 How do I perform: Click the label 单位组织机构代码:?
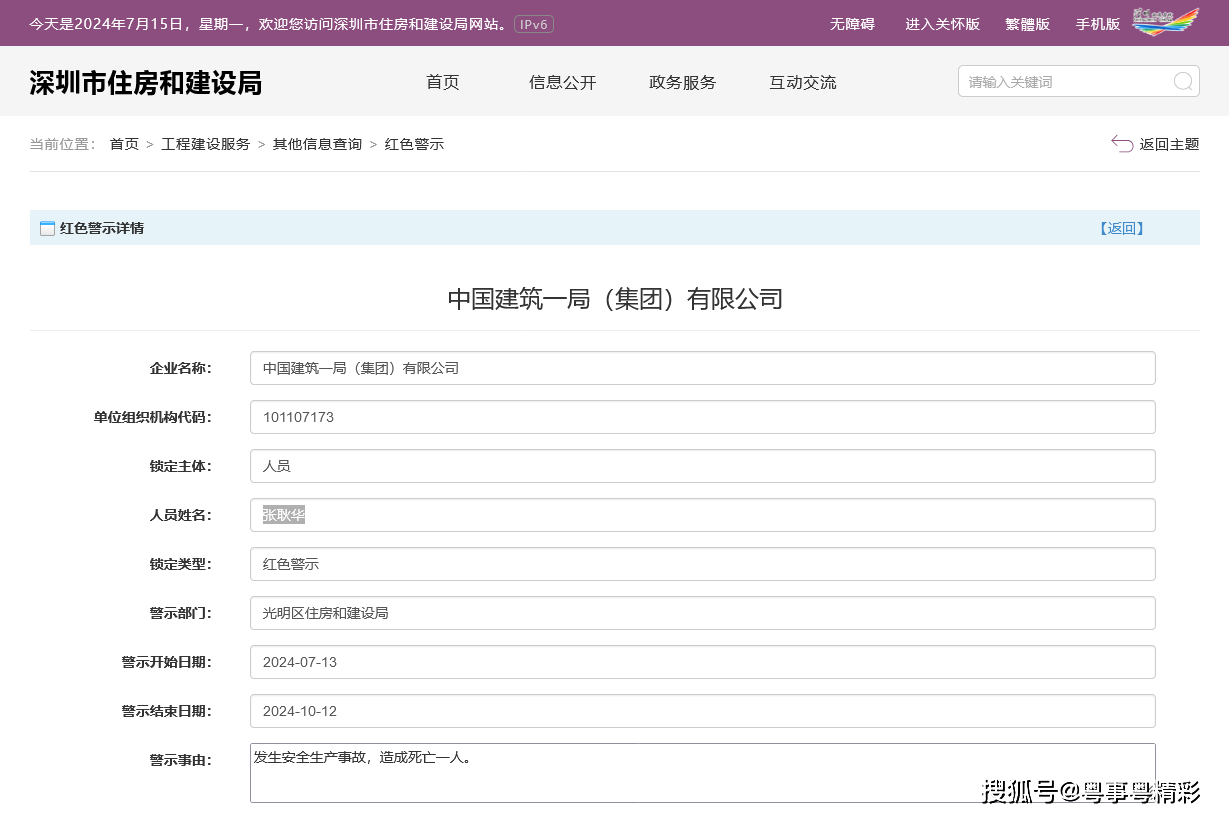(153, 417)
